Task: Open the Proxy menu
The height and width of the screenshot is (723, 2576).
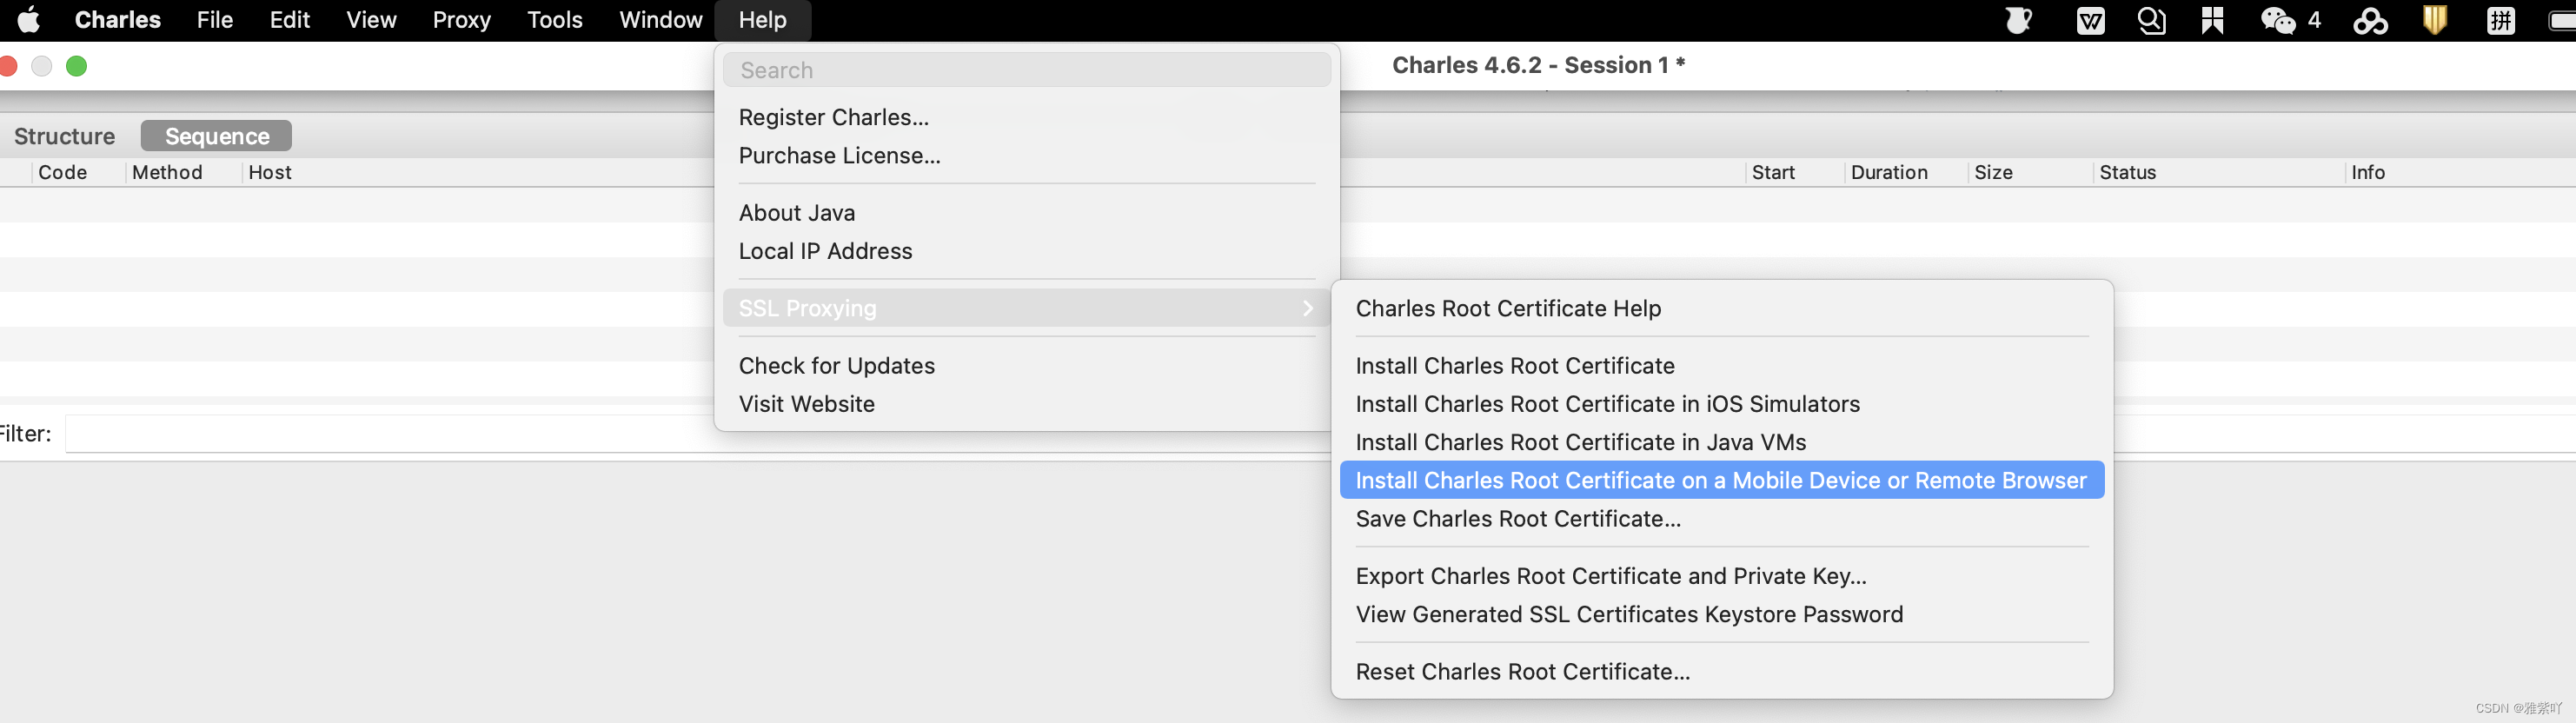Action: tap(461, 20)
